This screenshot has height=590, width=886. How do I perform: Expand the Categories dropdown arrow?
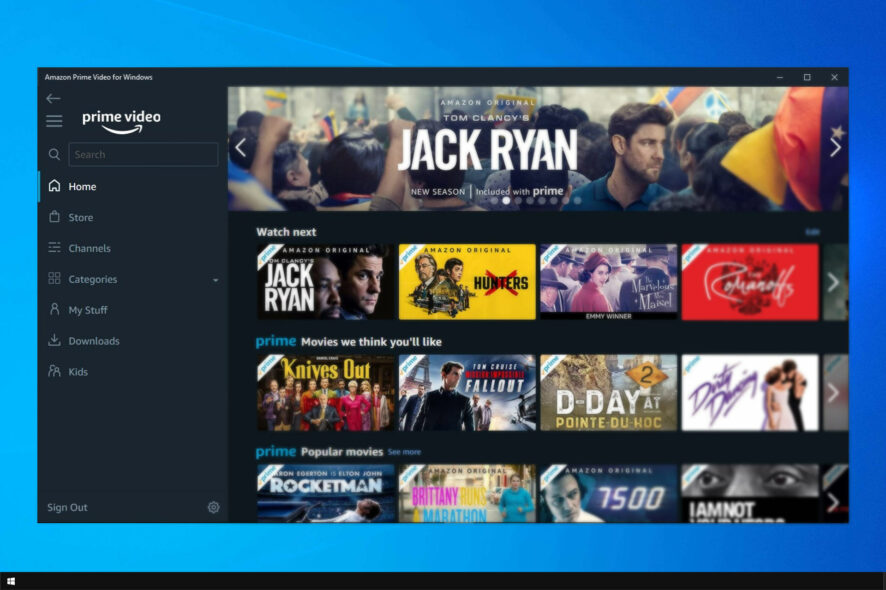click(x=215, y=280)
